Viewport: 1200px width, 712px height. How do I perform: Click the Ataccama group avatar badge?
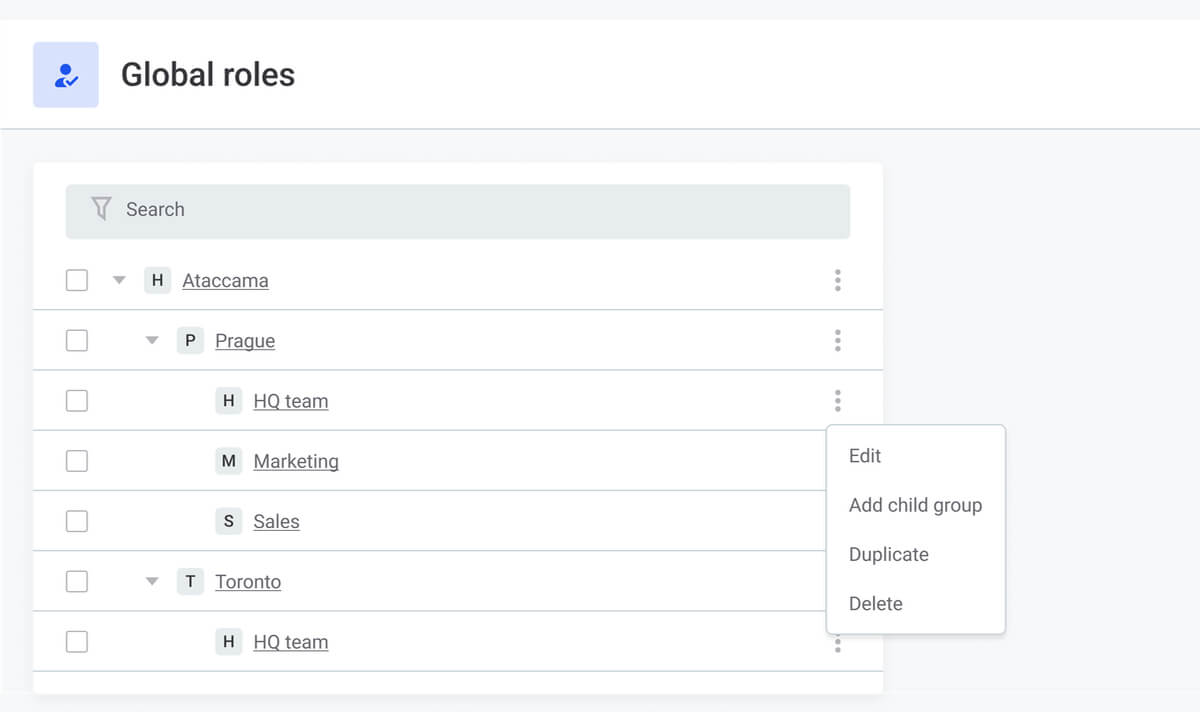[x=157, y=280]
